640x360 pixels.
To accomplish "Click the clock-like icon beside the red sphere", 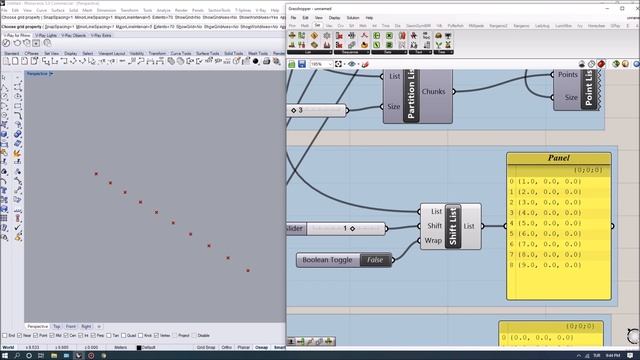I will click(591, 64).
